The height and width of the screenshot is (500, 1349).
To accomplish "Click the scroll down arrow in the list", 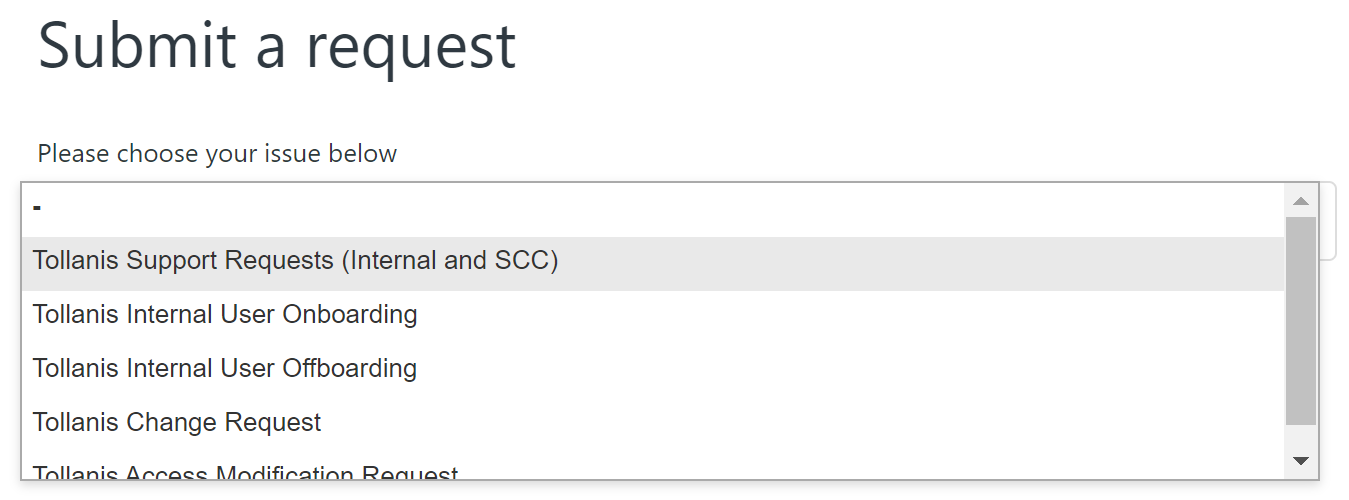I will 1301,460.
